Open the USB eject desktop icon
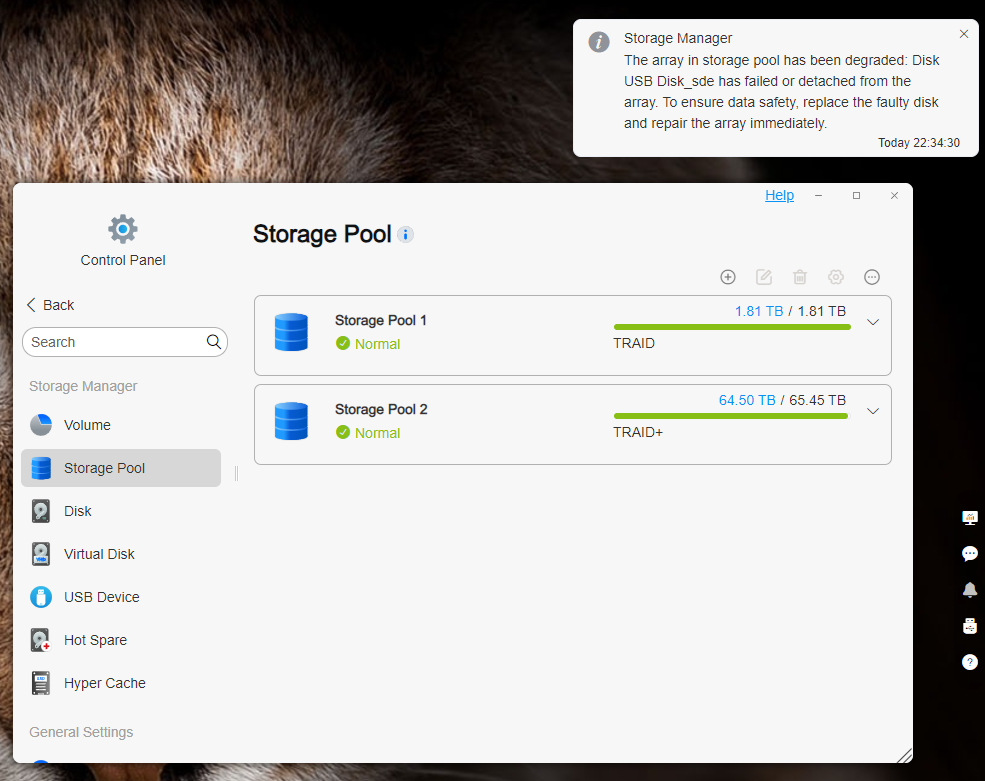This screenshot has height=781, width=985. (970, 626)
